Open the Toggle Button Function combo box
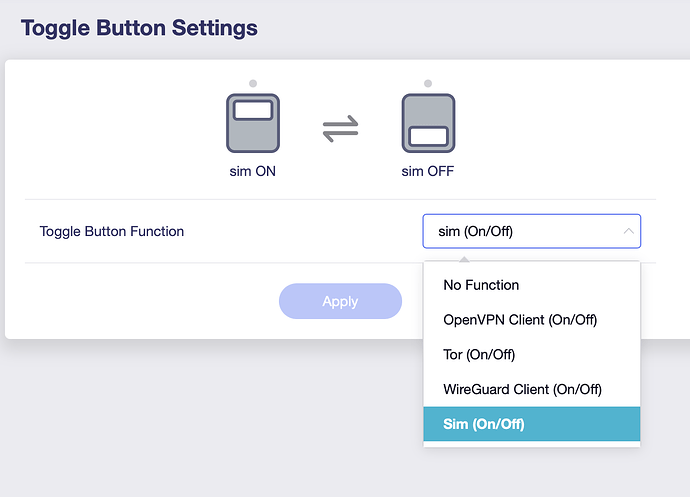The height and width of the screenshot is (497, 690). click(520, 231)
